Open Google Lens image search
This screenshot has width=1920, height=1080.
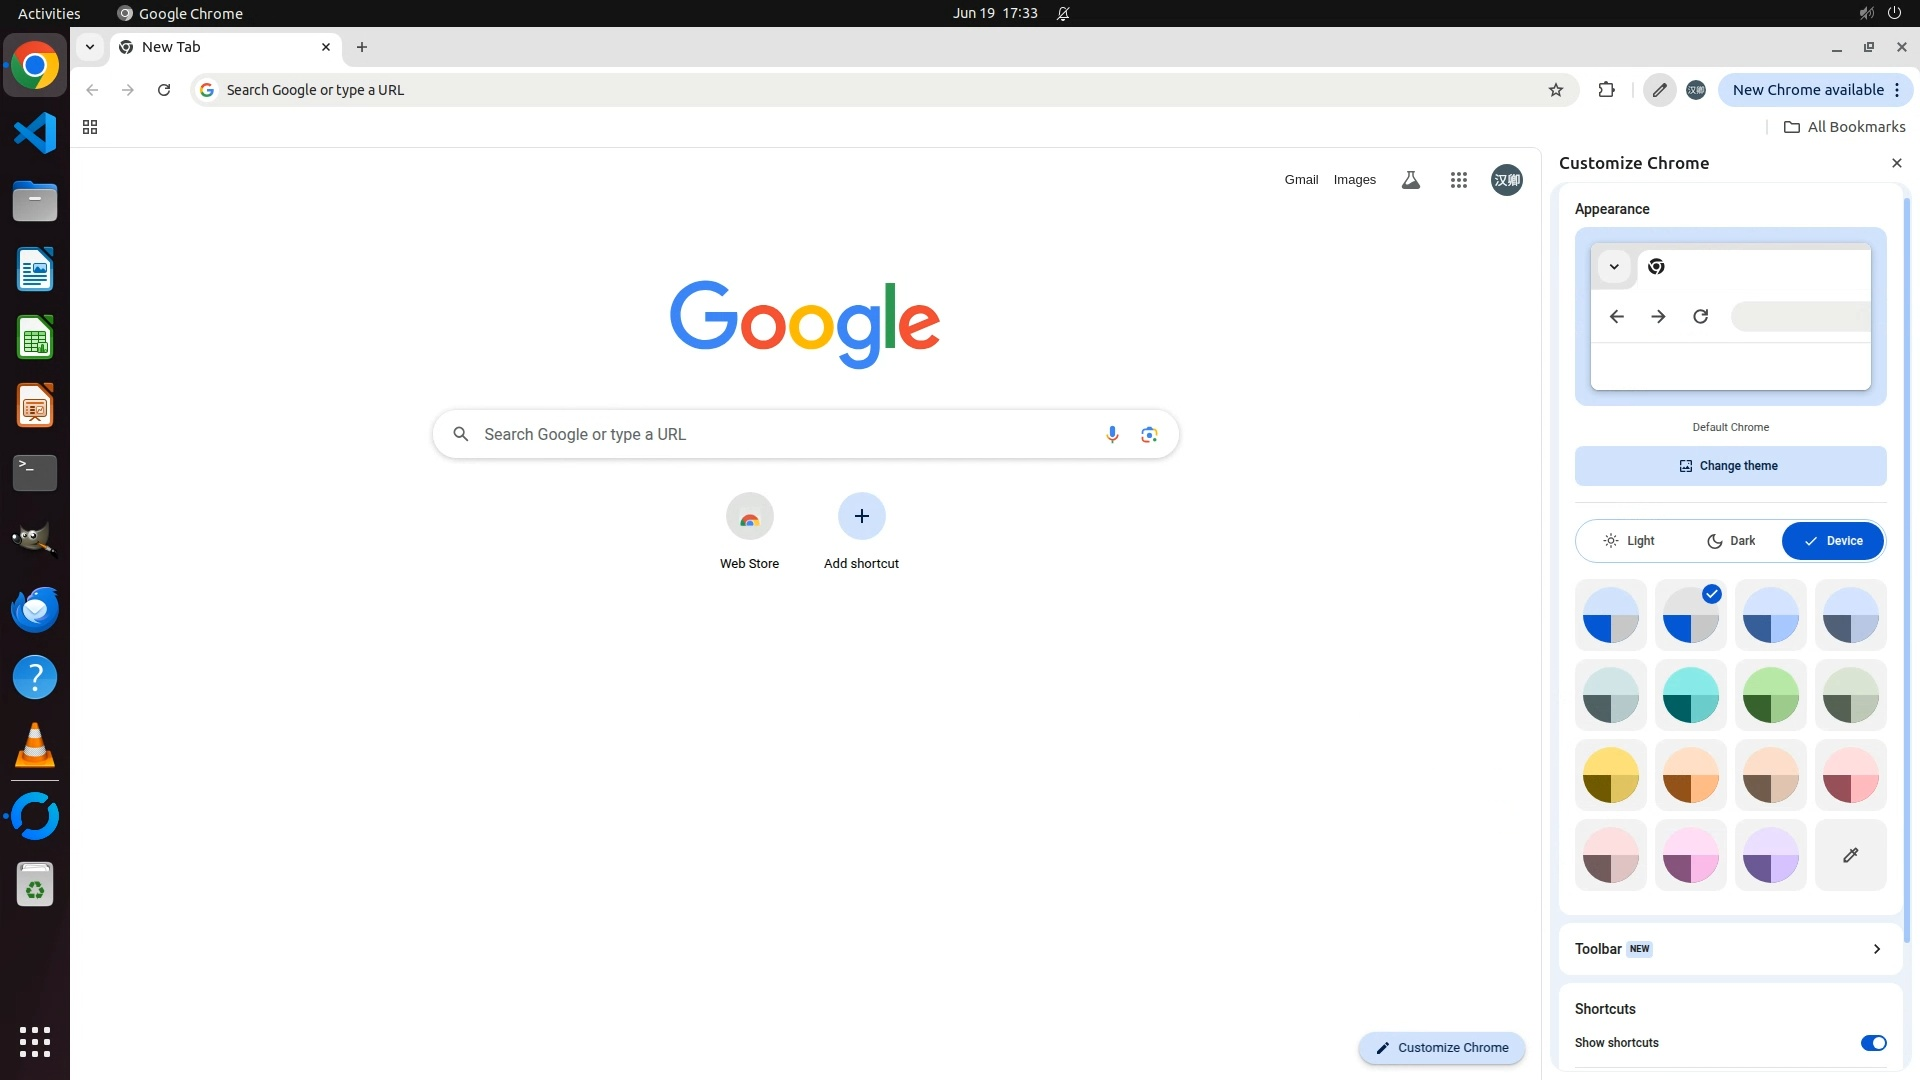tap(1149, 434)
